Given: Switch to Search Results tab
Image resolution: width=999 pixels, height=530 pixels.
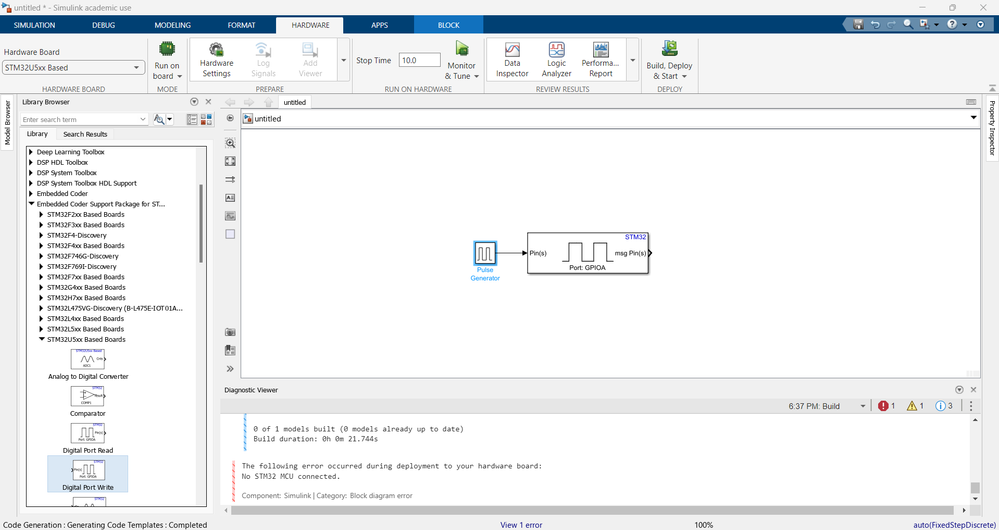Looking at the screenshot, I should pyautogui.click(x=85, y=134).
